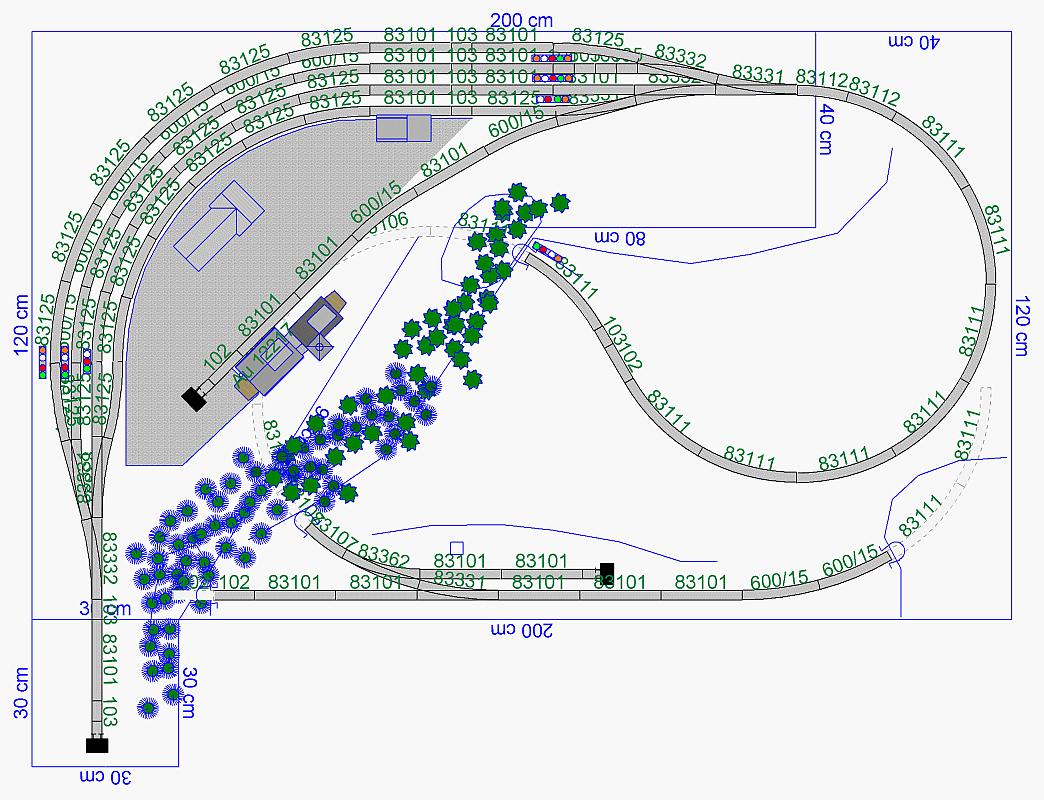Select the 83362 track piece label
Screen dimensions: 1044x800
[x=383, y=557]
